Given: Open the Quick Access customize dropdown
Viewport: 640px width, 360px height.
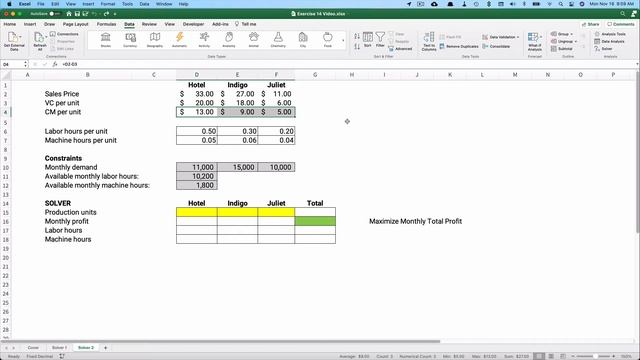Looking at the screenshot, I should click(115, 14).
